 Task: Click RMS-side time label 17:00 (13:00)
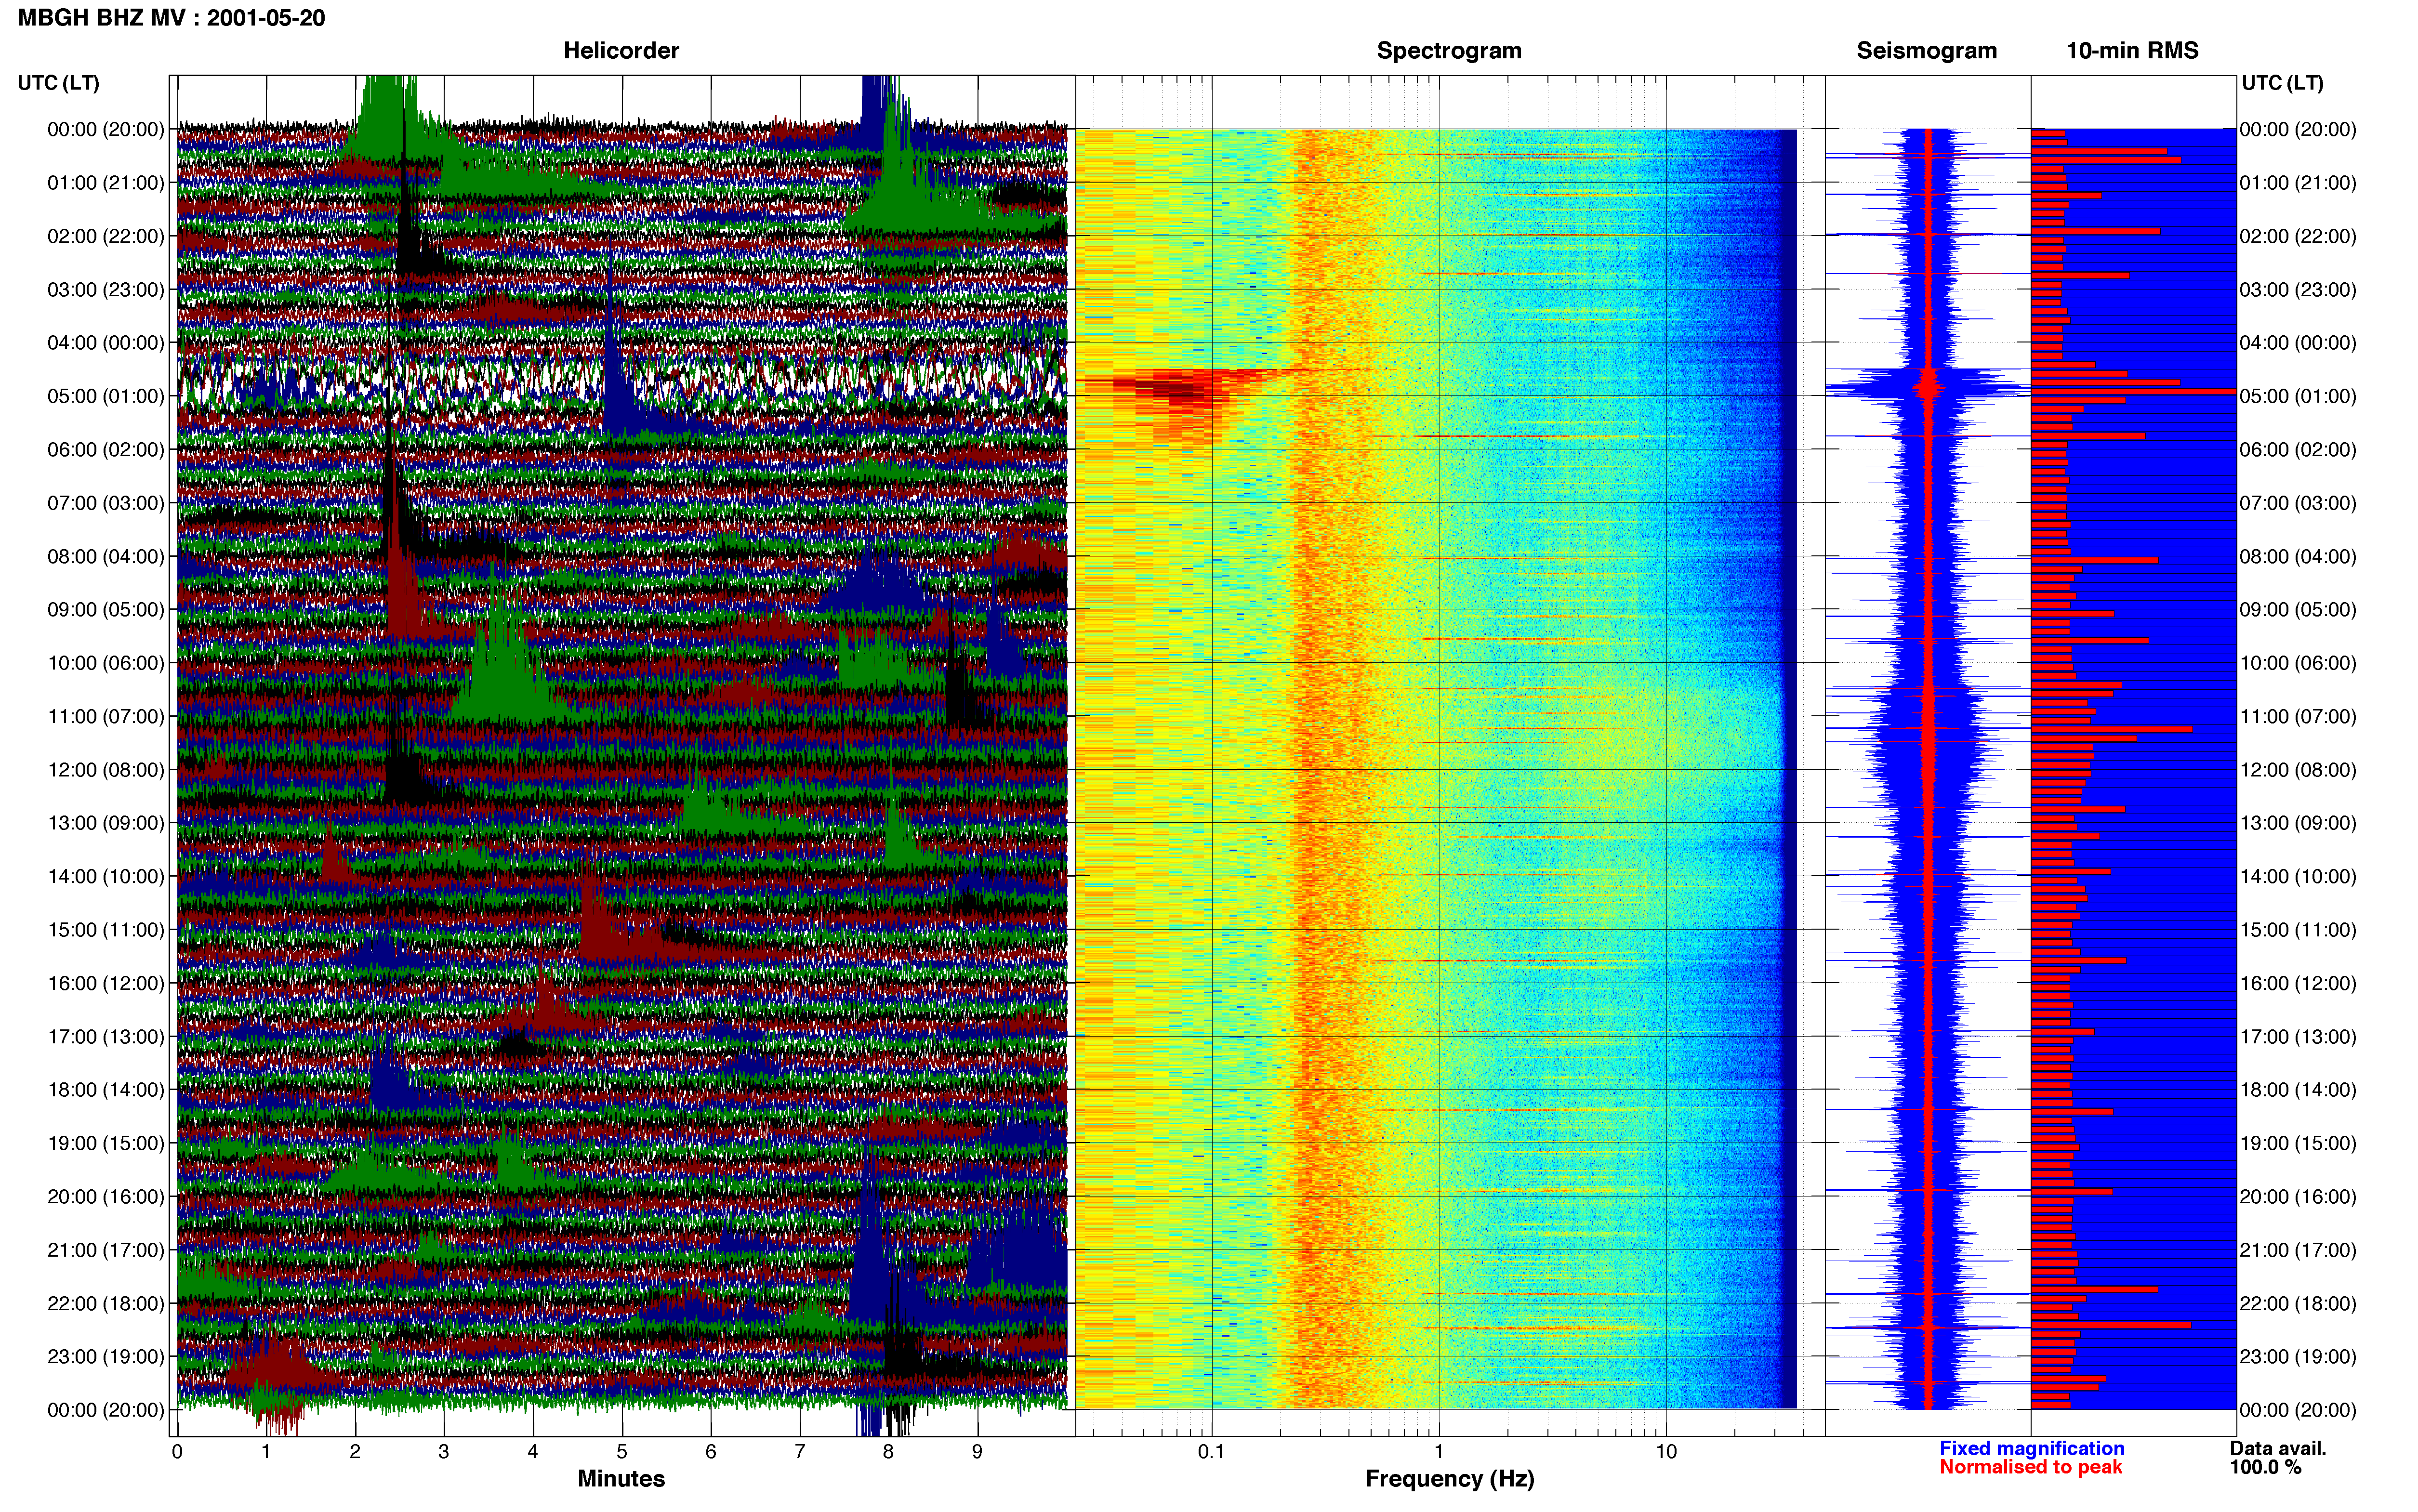(2298, 1037)
